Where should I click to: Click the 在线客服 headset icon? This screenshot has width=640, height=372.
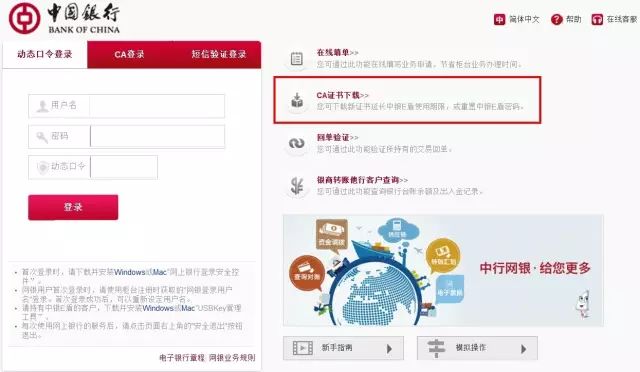click(x=597, y=19)
